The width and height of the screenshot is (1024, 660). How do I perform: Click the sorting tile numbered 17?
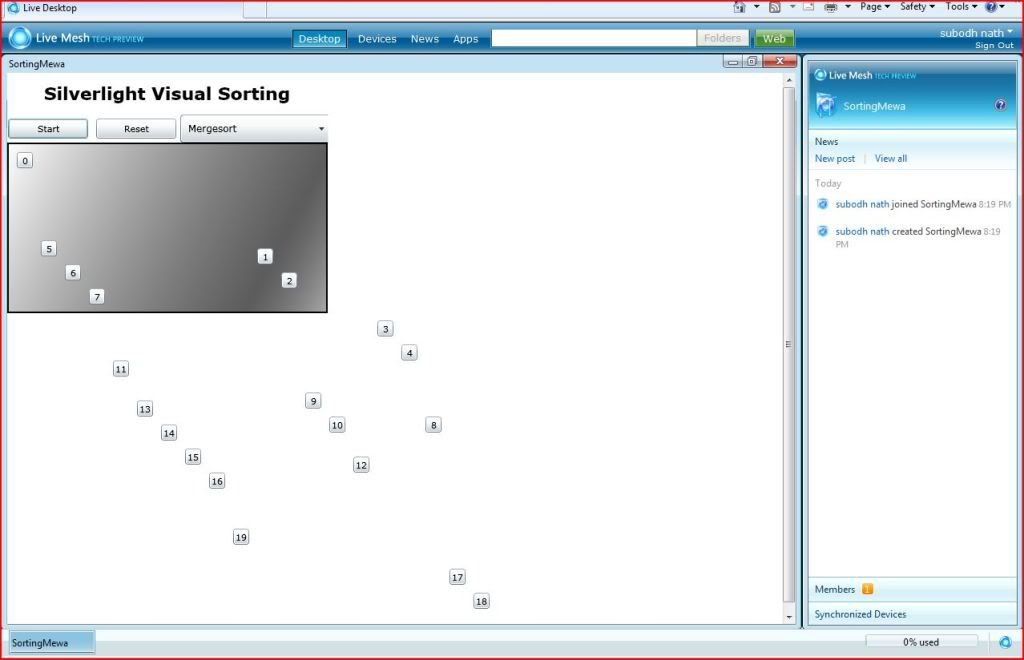(x=458, y=577)
